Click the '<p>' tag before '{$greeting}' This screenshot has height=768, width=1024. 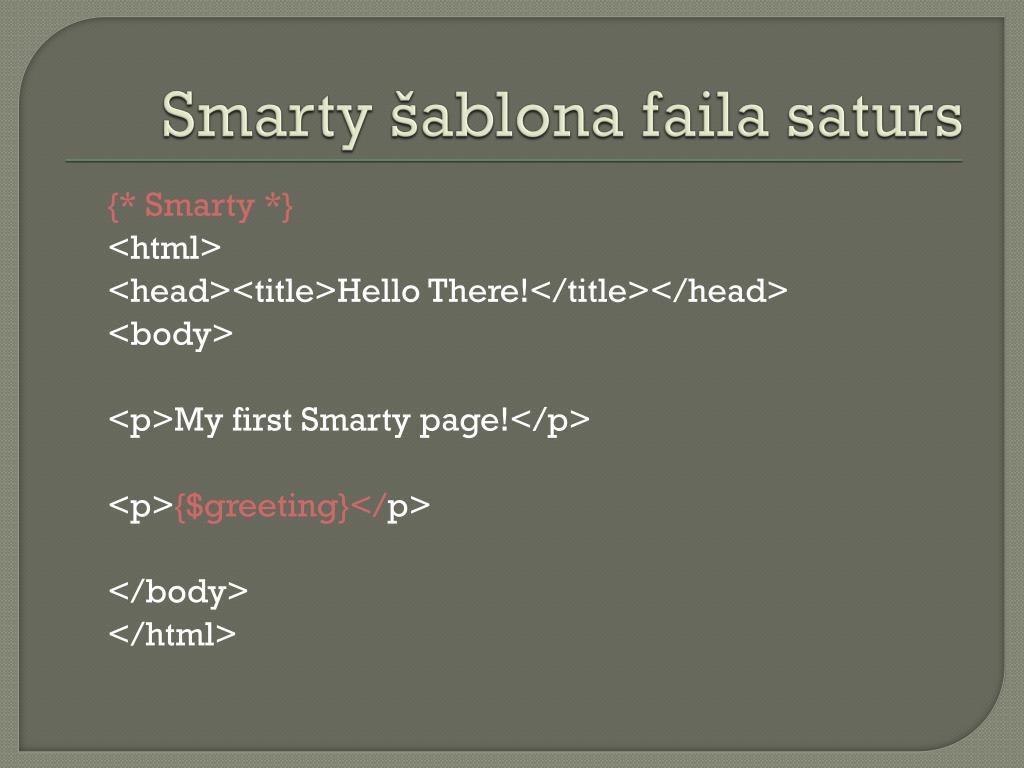[x=140, y=507]
